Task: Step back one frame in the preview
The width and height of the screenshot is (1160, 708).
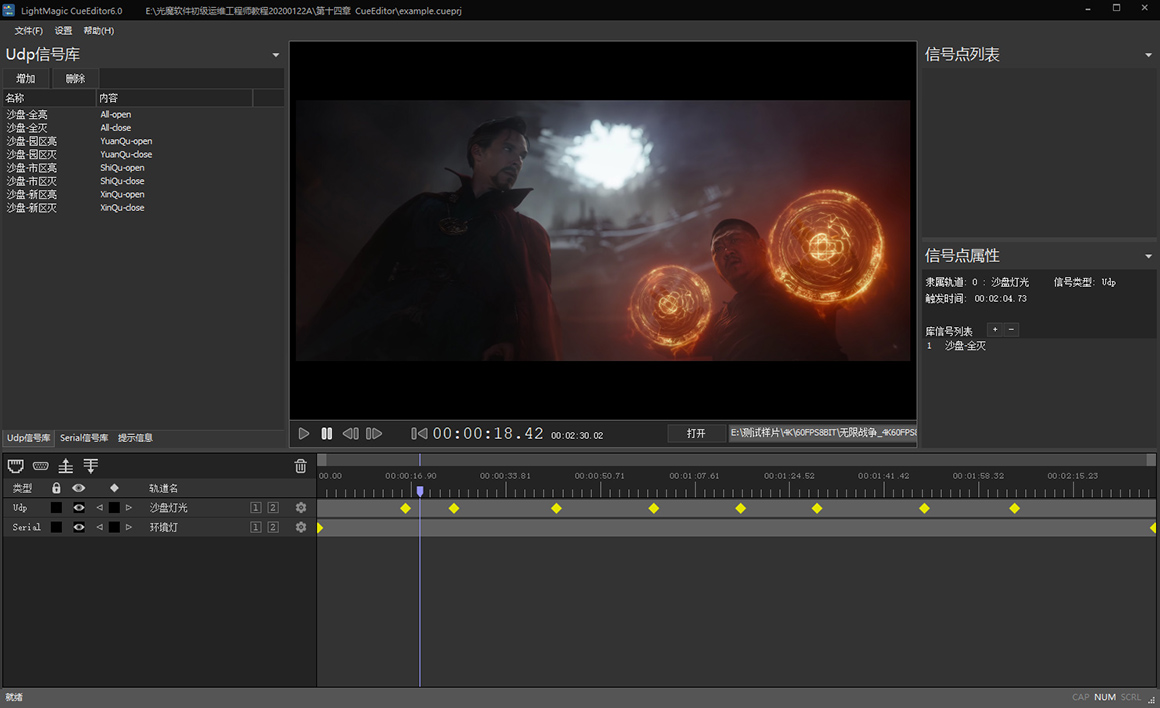Action: (350, 434)
